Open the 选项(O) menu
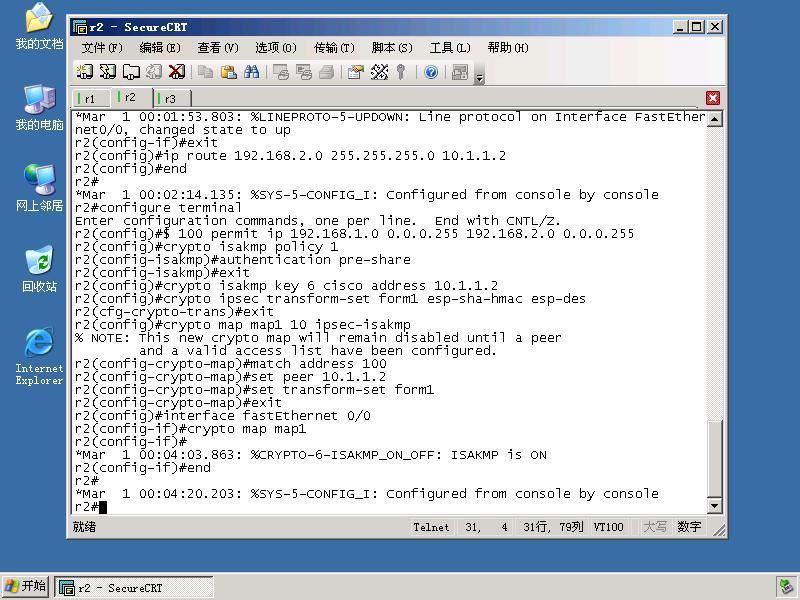 coord(276,48)
